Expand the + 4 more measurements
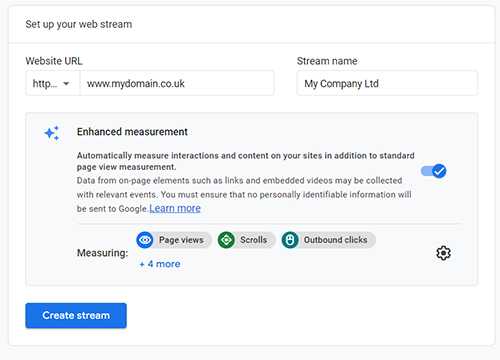The image size is (500, 360). [160, 264]
